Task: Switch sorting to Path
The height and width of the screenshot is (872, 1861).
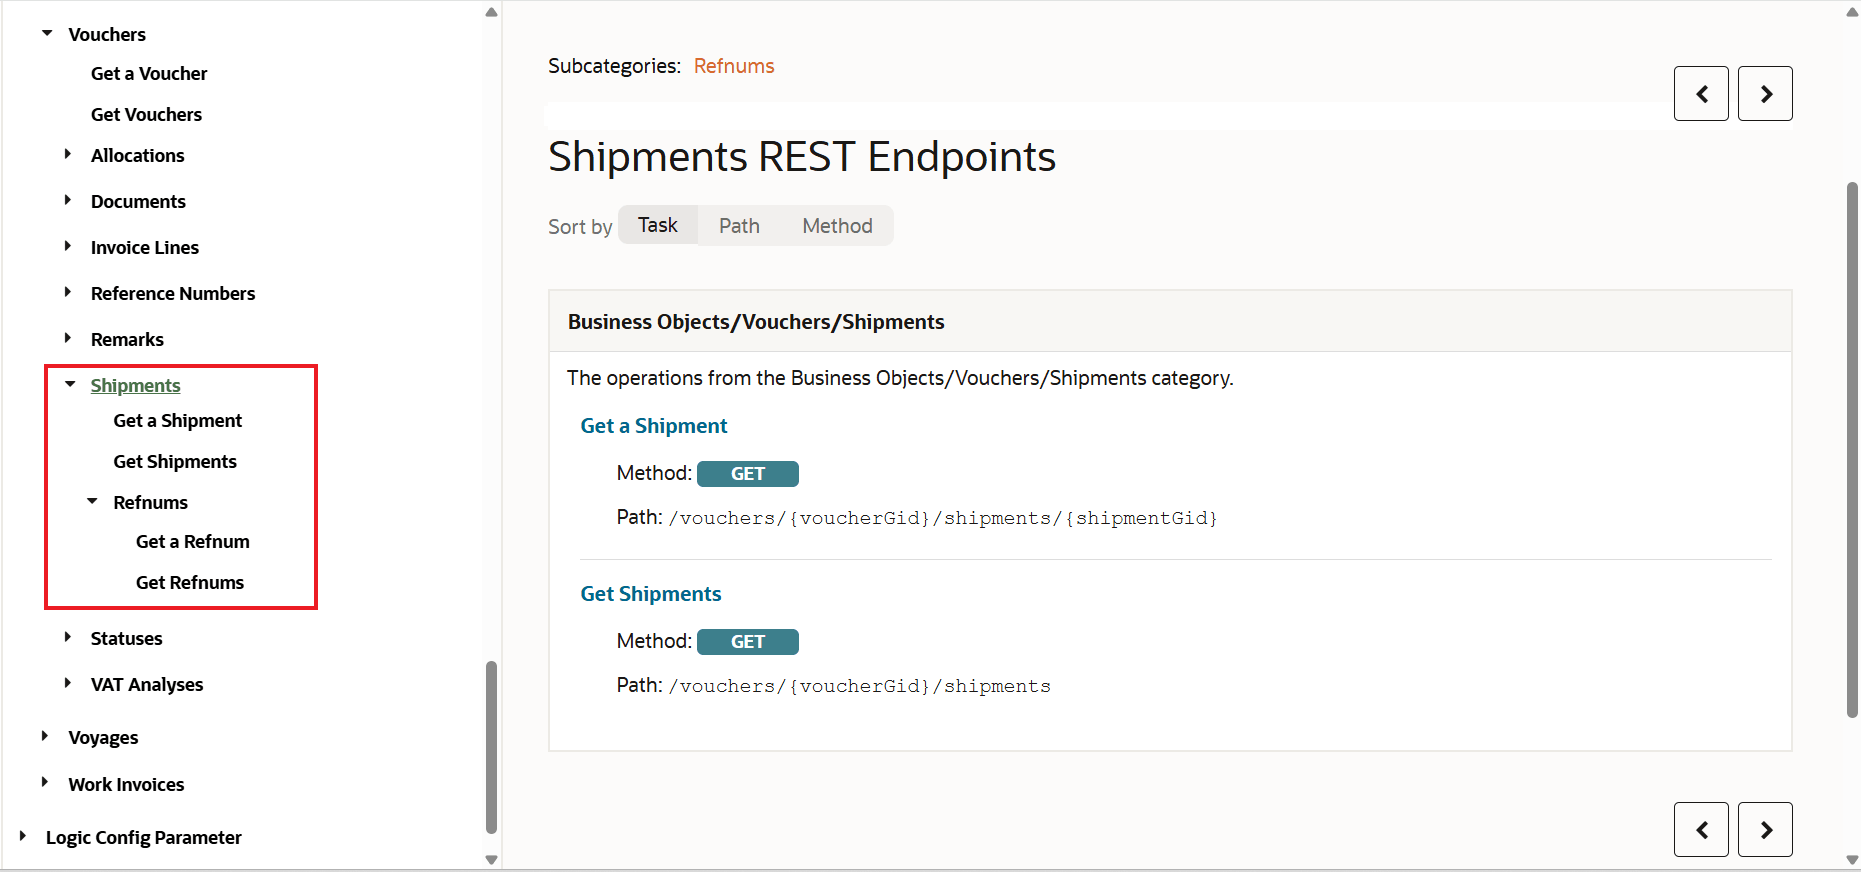Action: (738, 225)
